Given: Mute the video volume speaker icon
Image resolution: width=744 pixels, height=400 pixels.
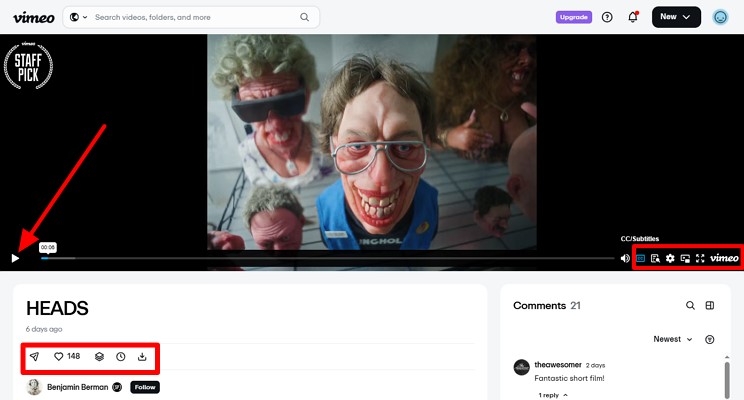Looking at the screenshot, I should (x=625, y=258).
